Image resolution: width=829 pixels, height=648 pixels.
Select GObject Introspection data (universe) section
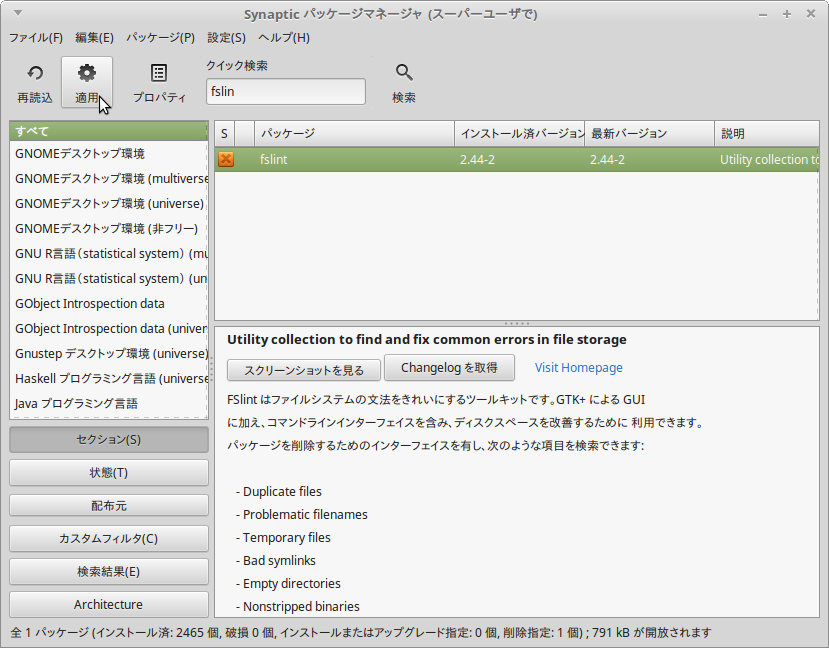point(108,328)
